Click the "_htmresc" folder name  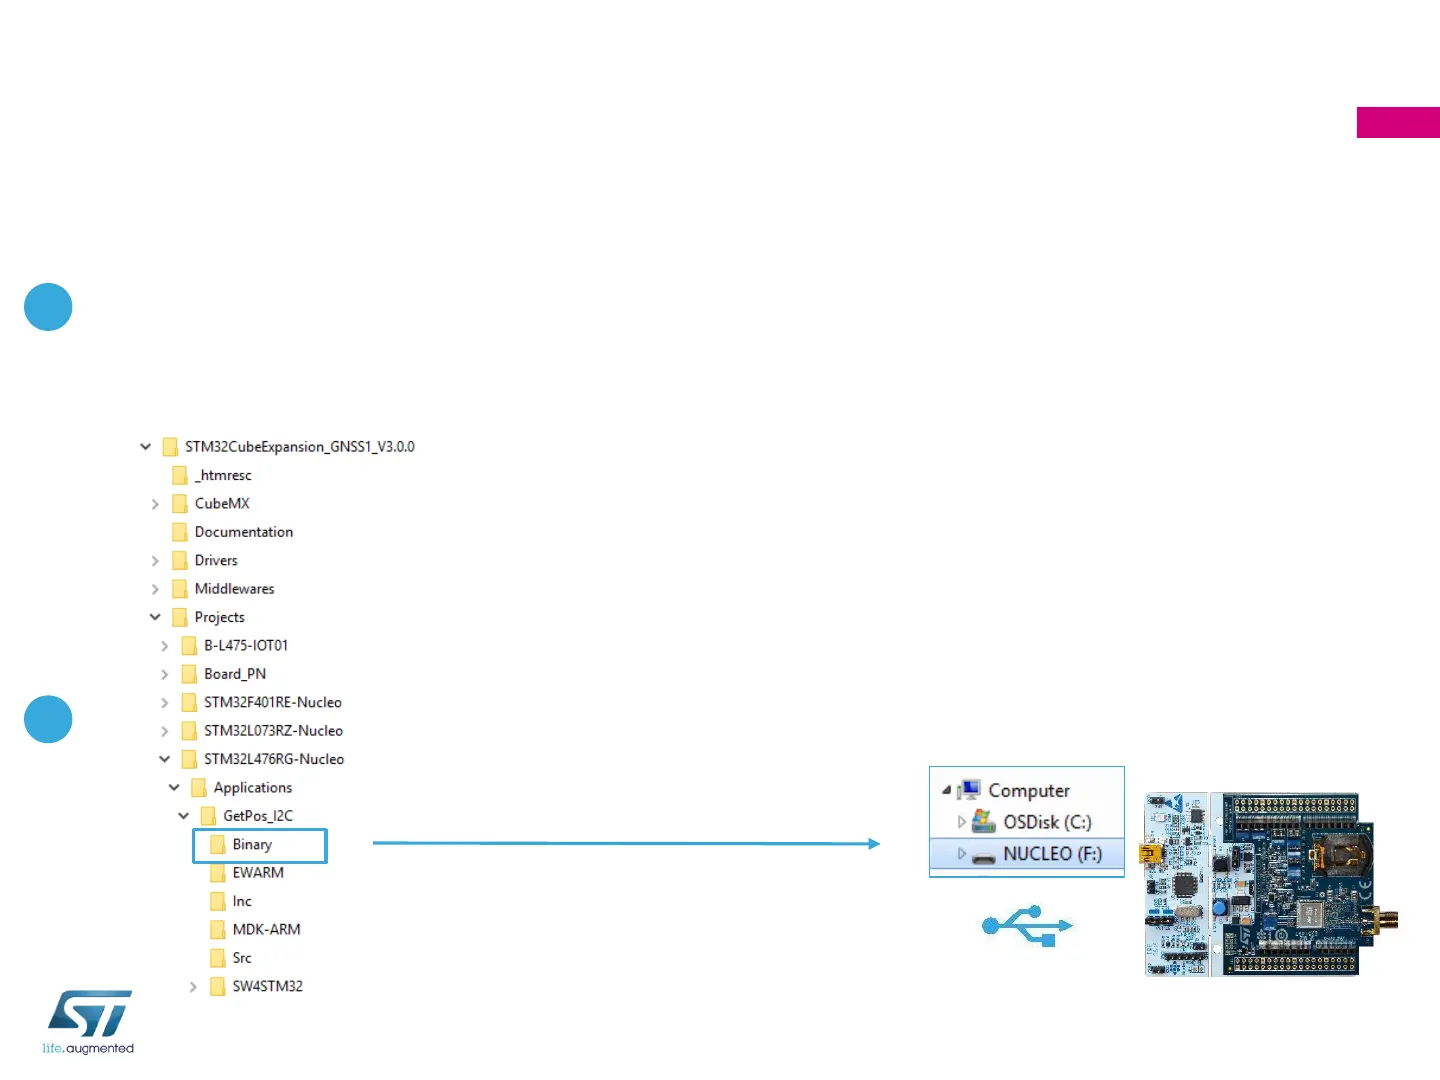click(223, 475)
